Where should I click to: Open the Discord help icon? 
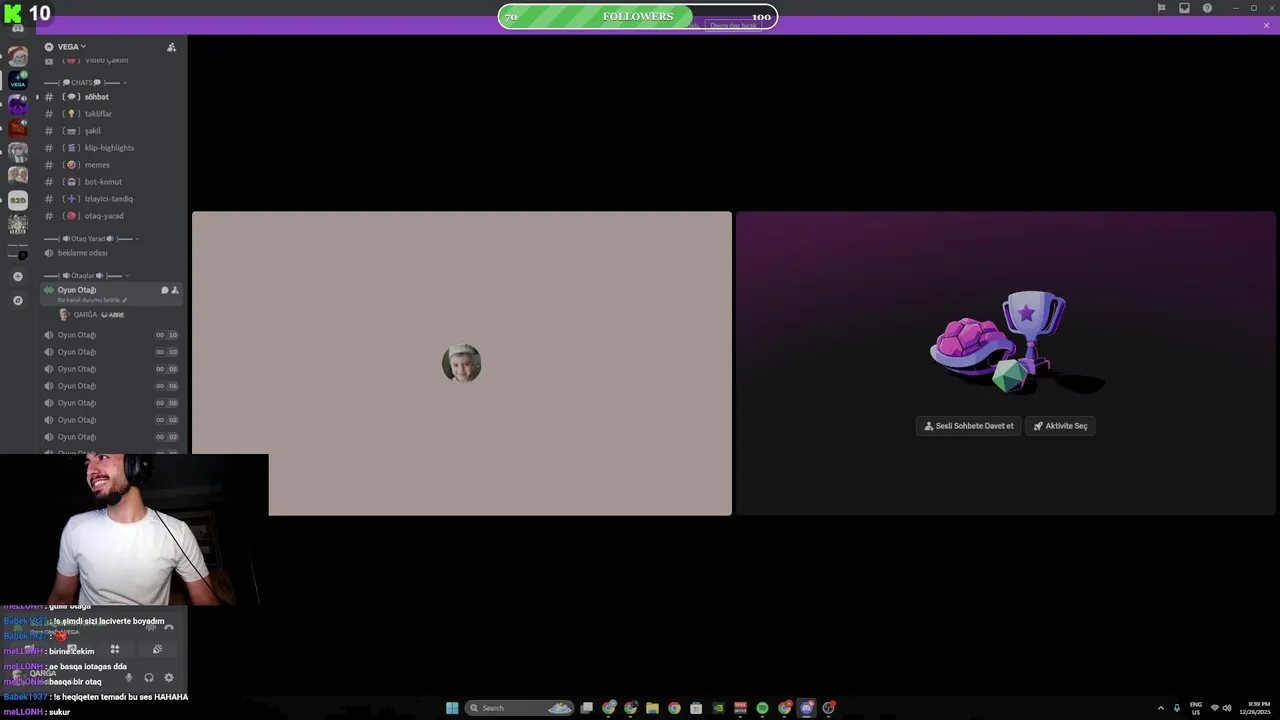1207,8
